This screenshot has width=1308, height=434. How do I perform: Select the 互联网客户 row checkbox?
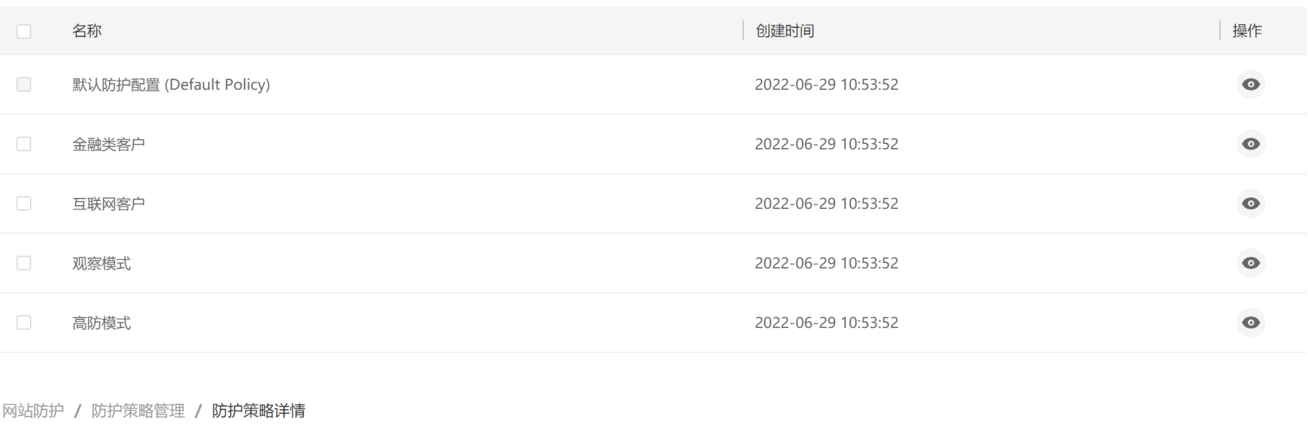point(24,204)
